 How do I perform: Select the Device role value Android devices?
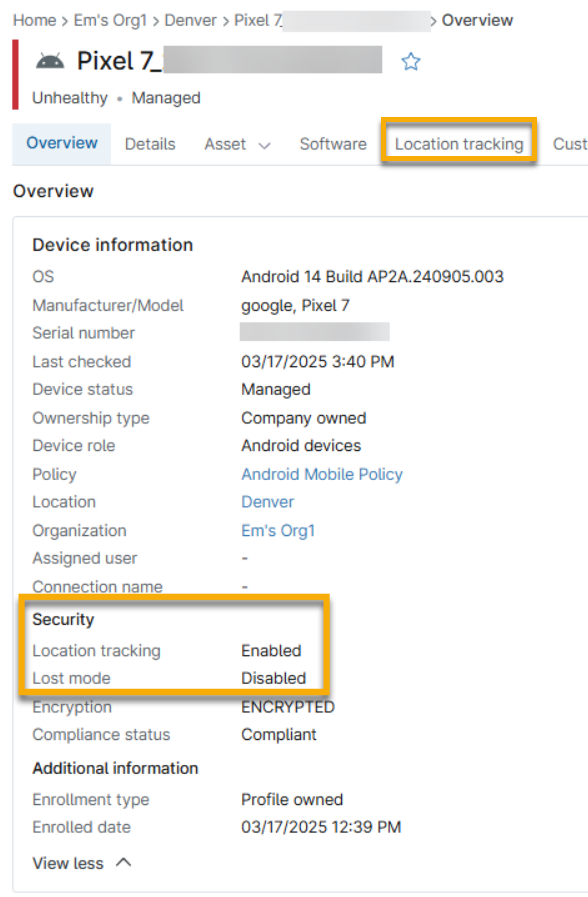(301, 446)
